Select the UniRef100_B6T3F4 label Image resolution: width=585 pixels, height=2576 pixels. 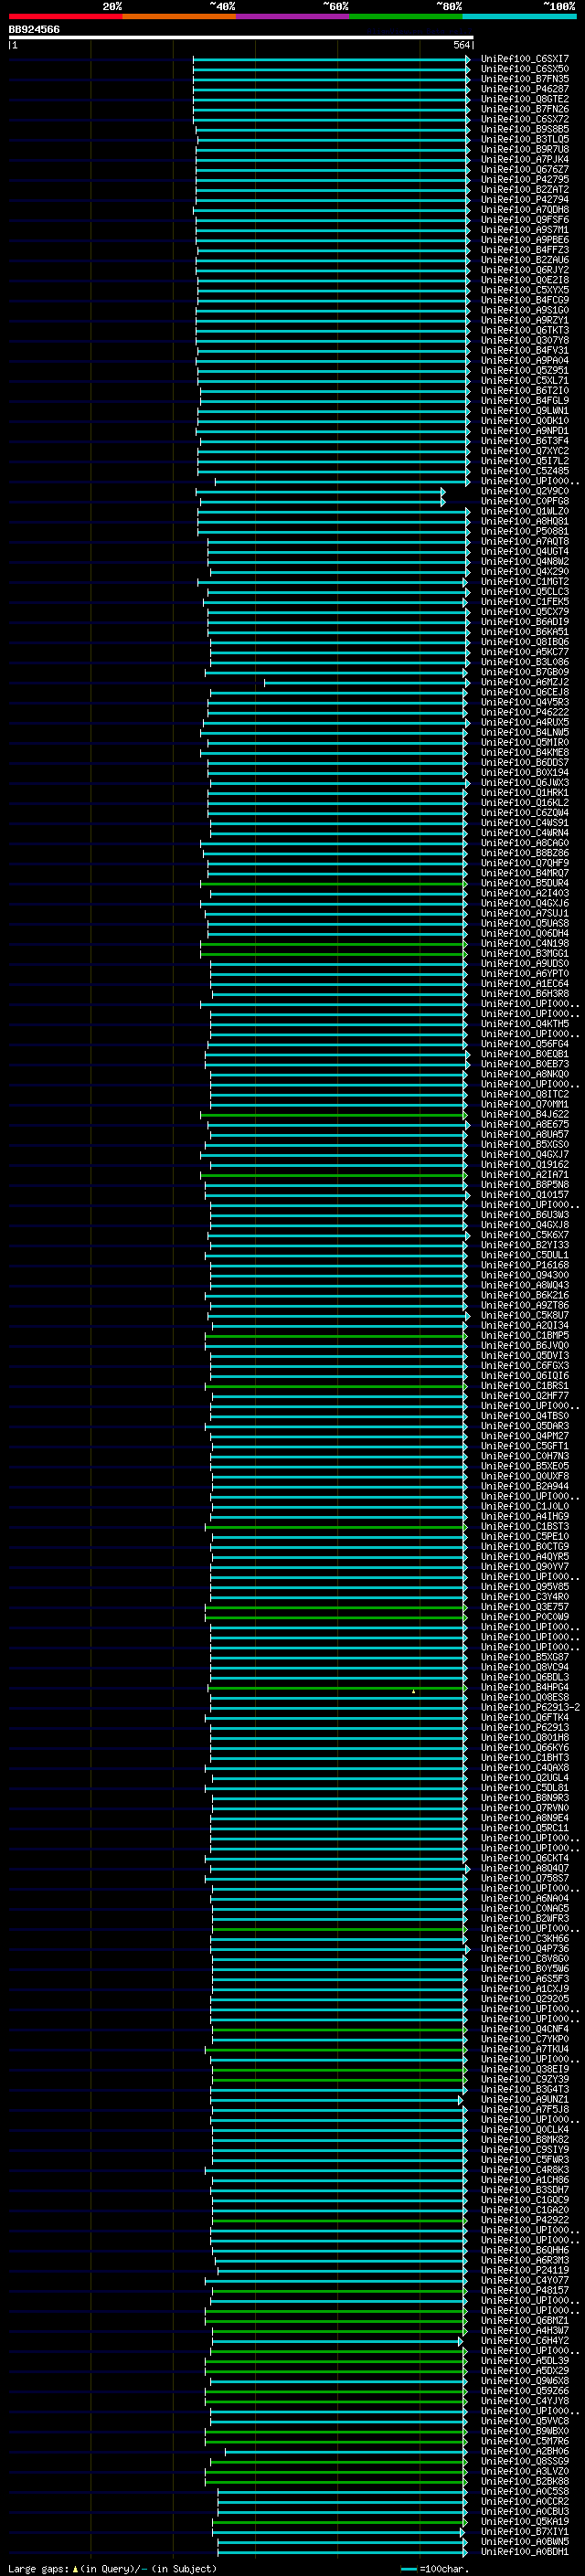(525, 441)
